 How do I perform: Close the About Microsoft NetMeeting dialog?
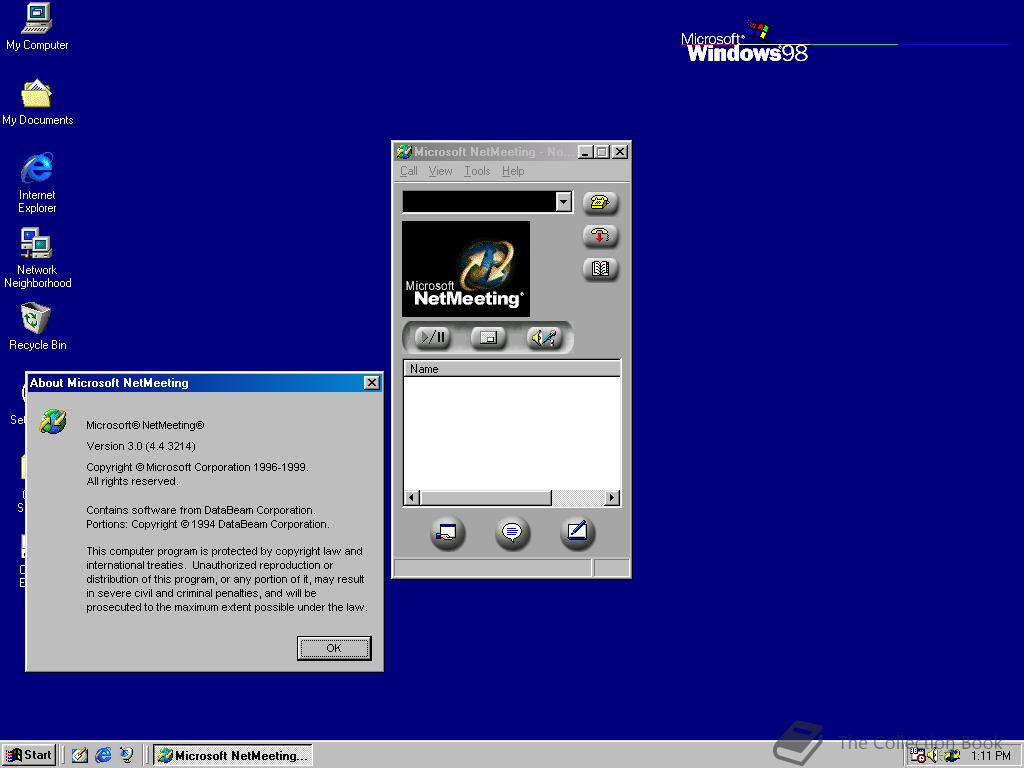click(x=372, y=383)
